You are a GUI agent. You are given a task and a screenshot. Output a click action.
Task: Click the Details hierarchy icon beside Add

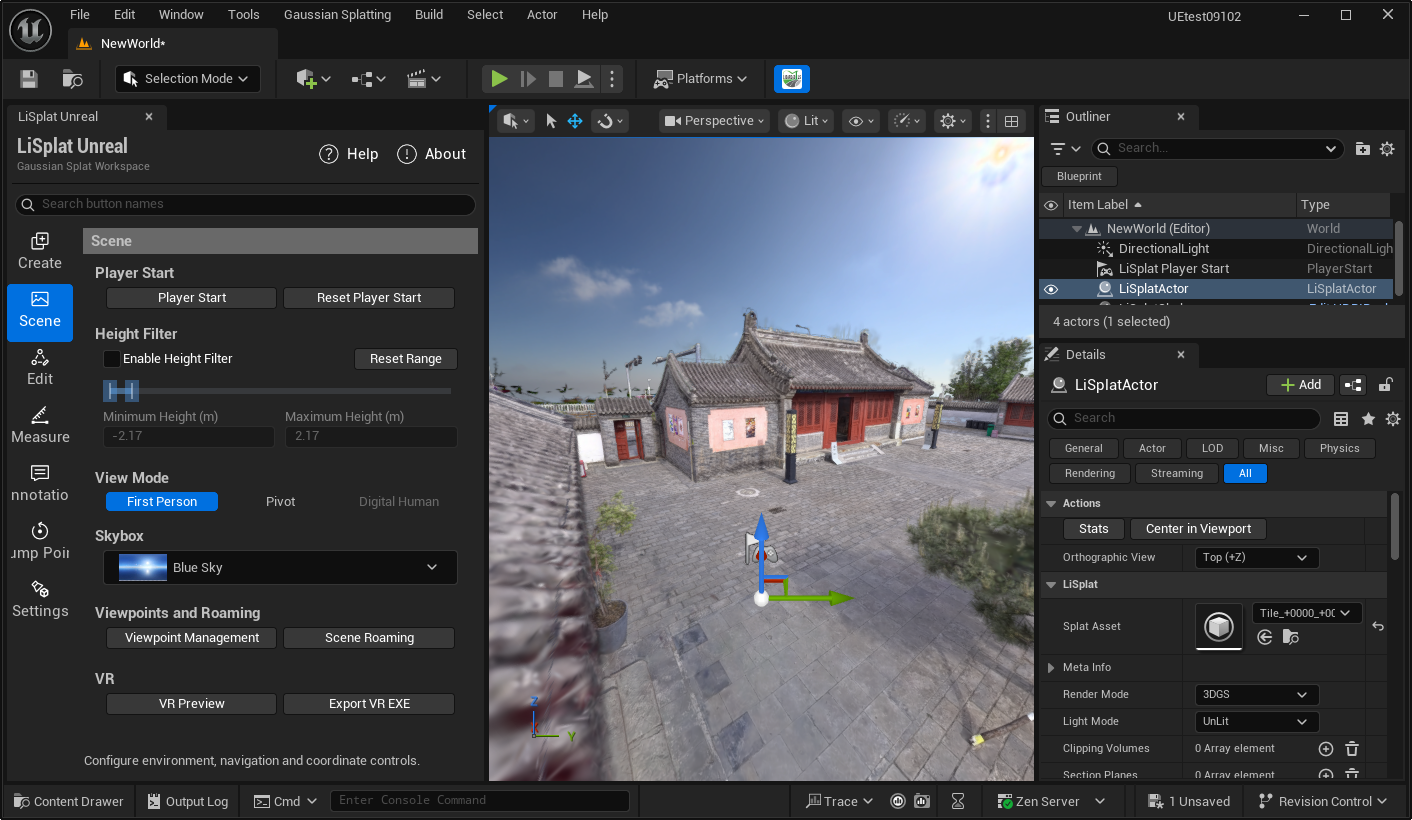click(1353, 385)
